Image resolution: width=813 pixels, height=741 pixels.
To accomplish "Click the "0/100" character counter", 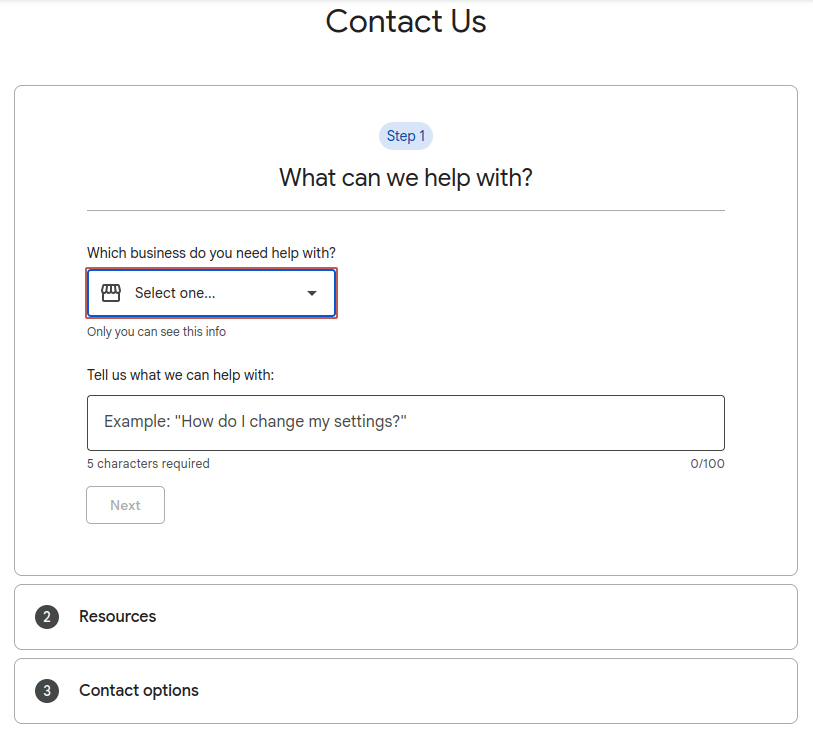I will 708,463.
